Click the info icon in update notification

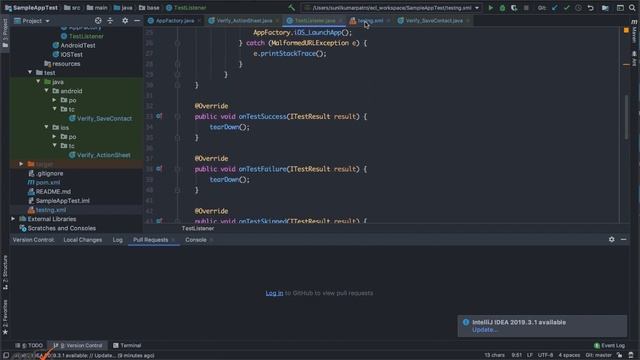coord(466,322)
